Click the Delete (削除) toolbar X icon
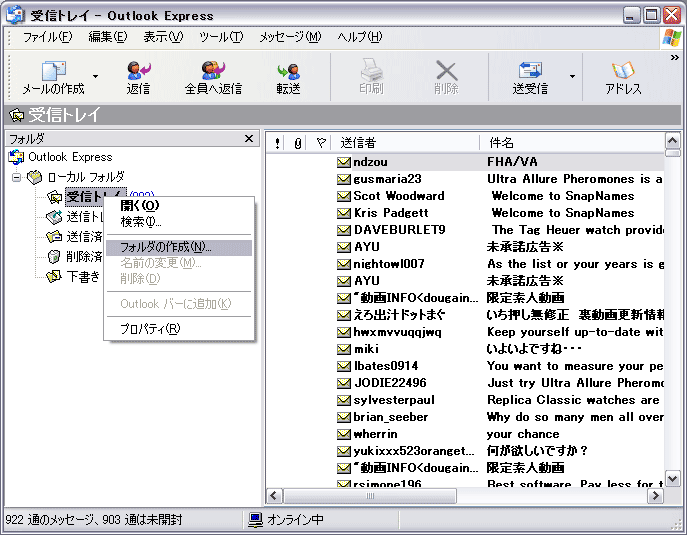 446,71
